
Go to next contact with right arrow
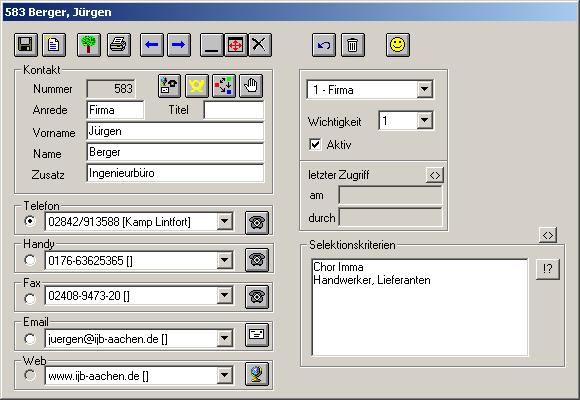click(179, 45)
